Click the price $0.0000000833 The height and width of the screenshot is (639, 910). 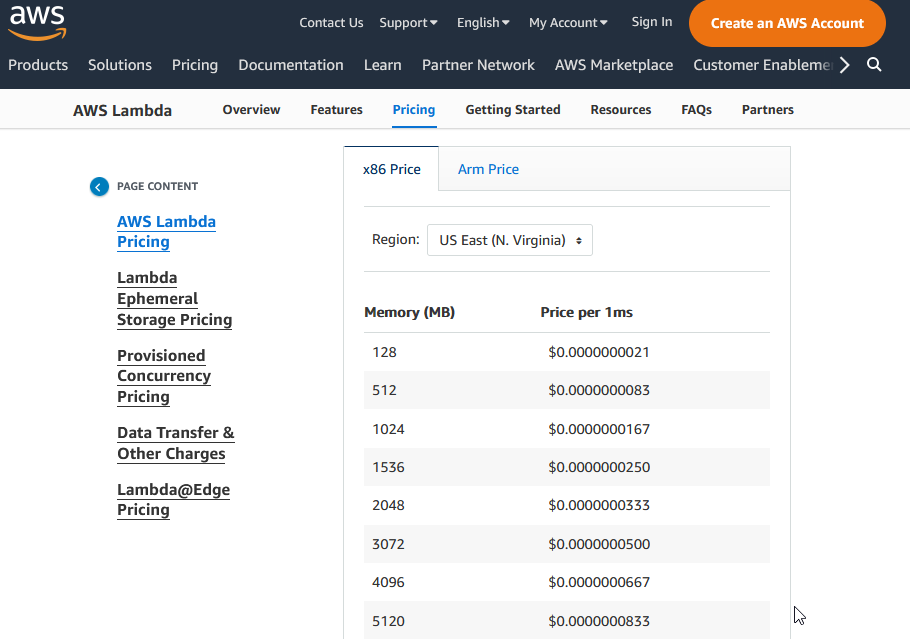pos(599,621)
